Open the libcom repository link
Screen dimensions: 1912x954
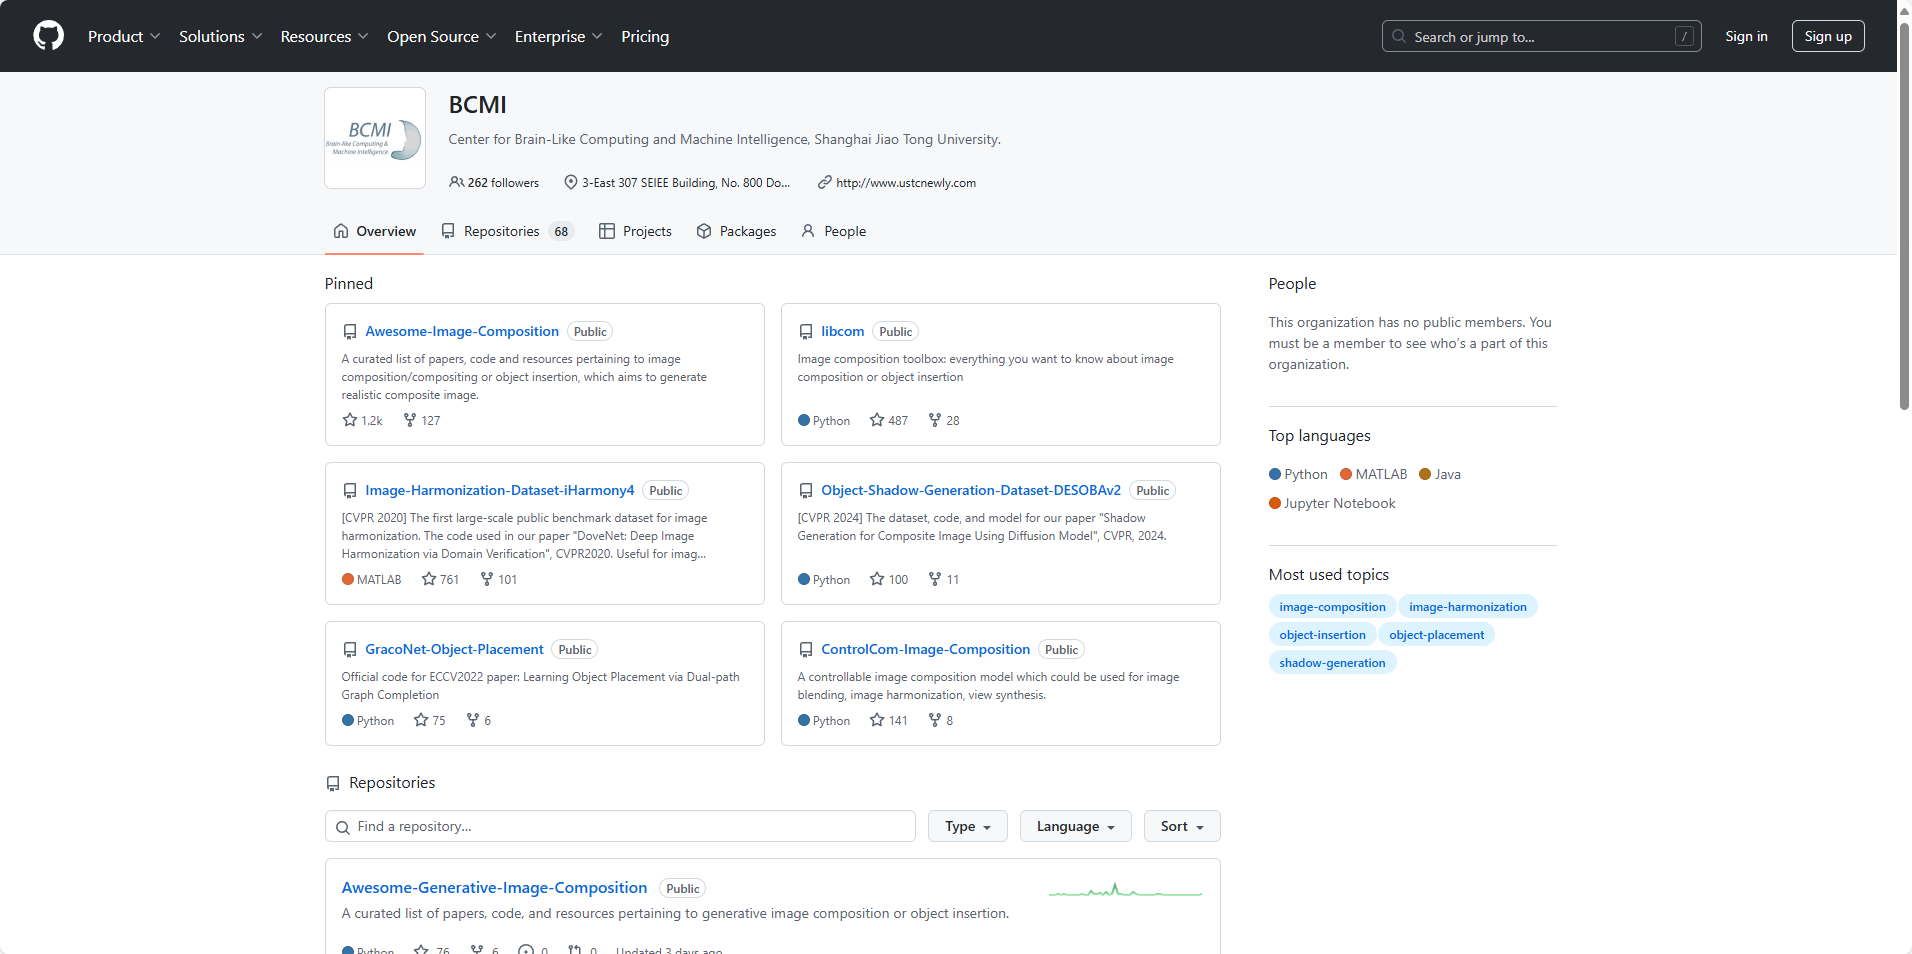pyautogui.click(x=843, y=331)
